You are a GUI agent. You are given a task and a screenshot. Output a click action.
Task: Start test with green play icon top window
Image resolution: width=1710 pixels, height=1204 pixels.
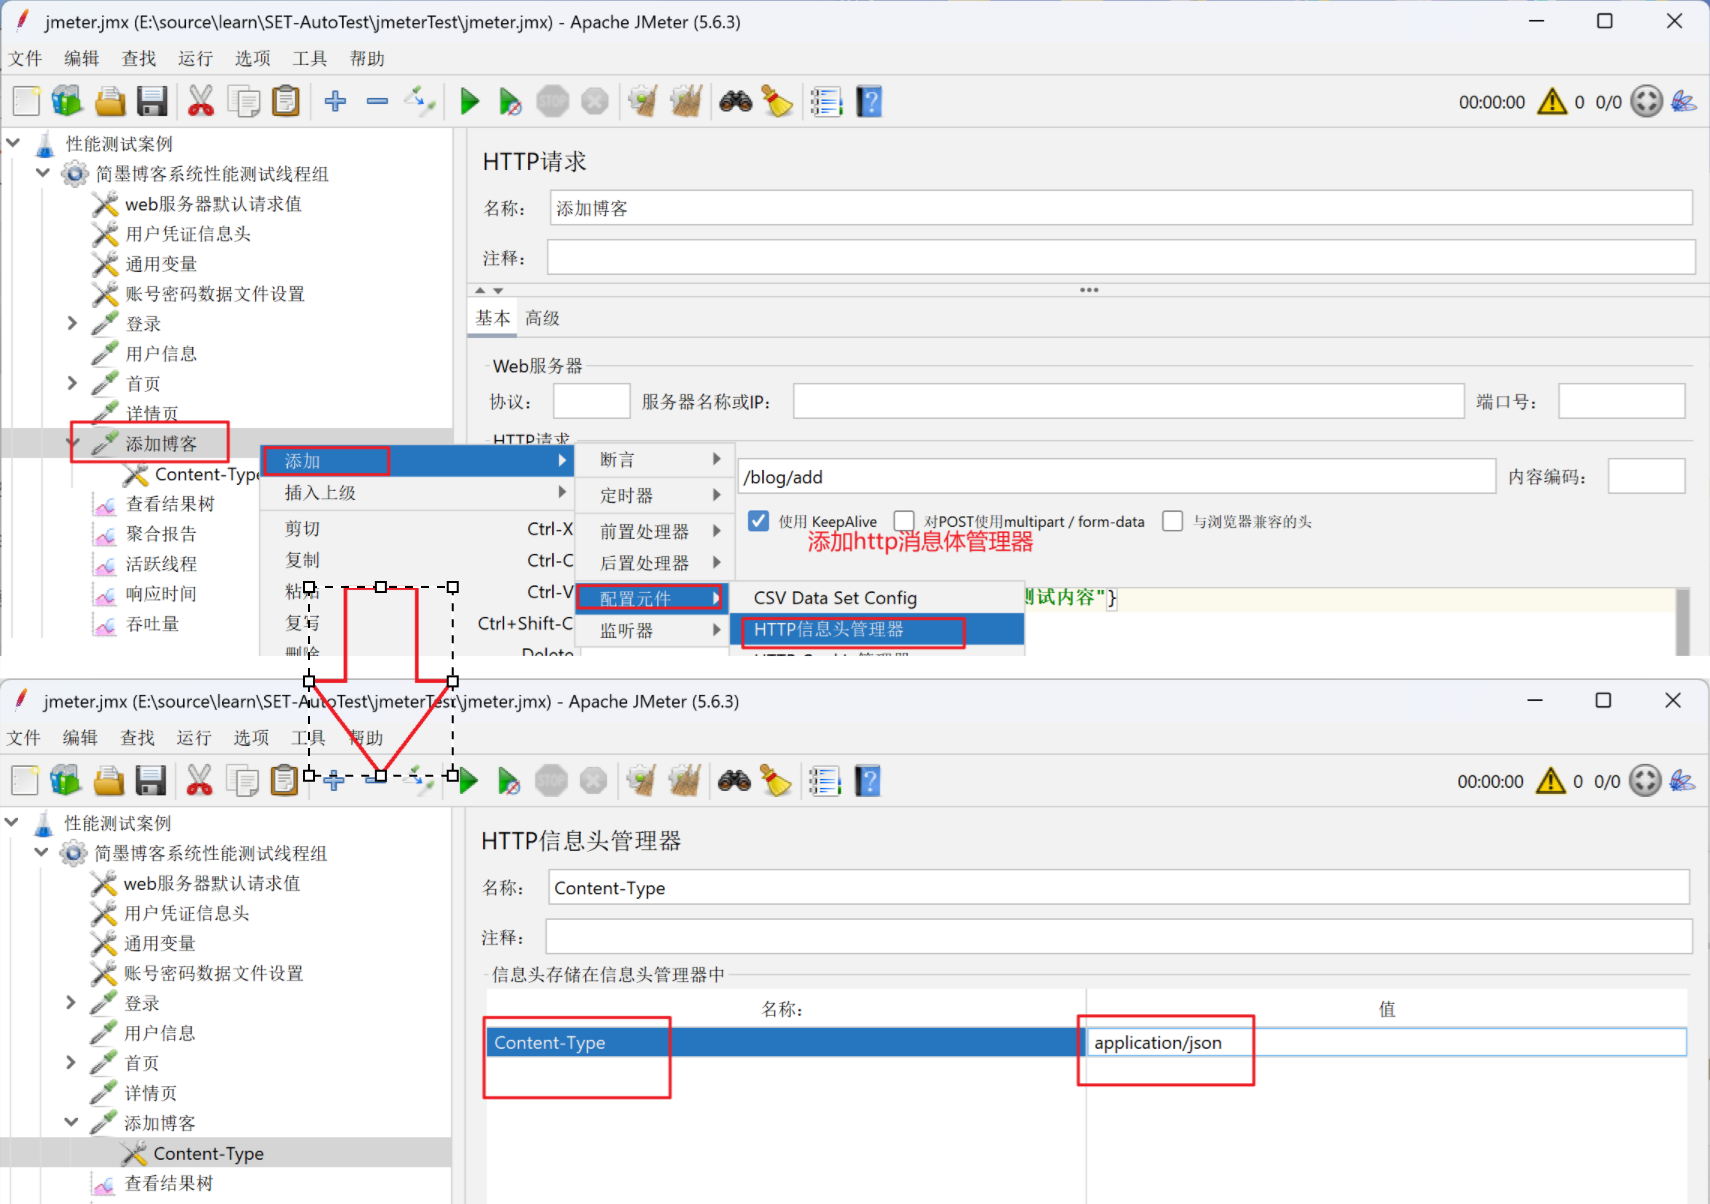(469, 101)
